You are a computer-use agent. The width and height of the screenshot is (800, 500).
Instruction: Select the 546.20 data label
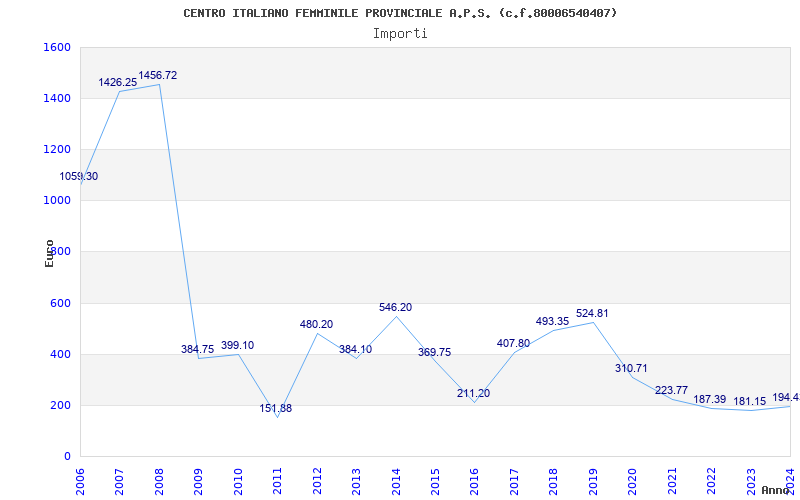(x=395, y=308)
